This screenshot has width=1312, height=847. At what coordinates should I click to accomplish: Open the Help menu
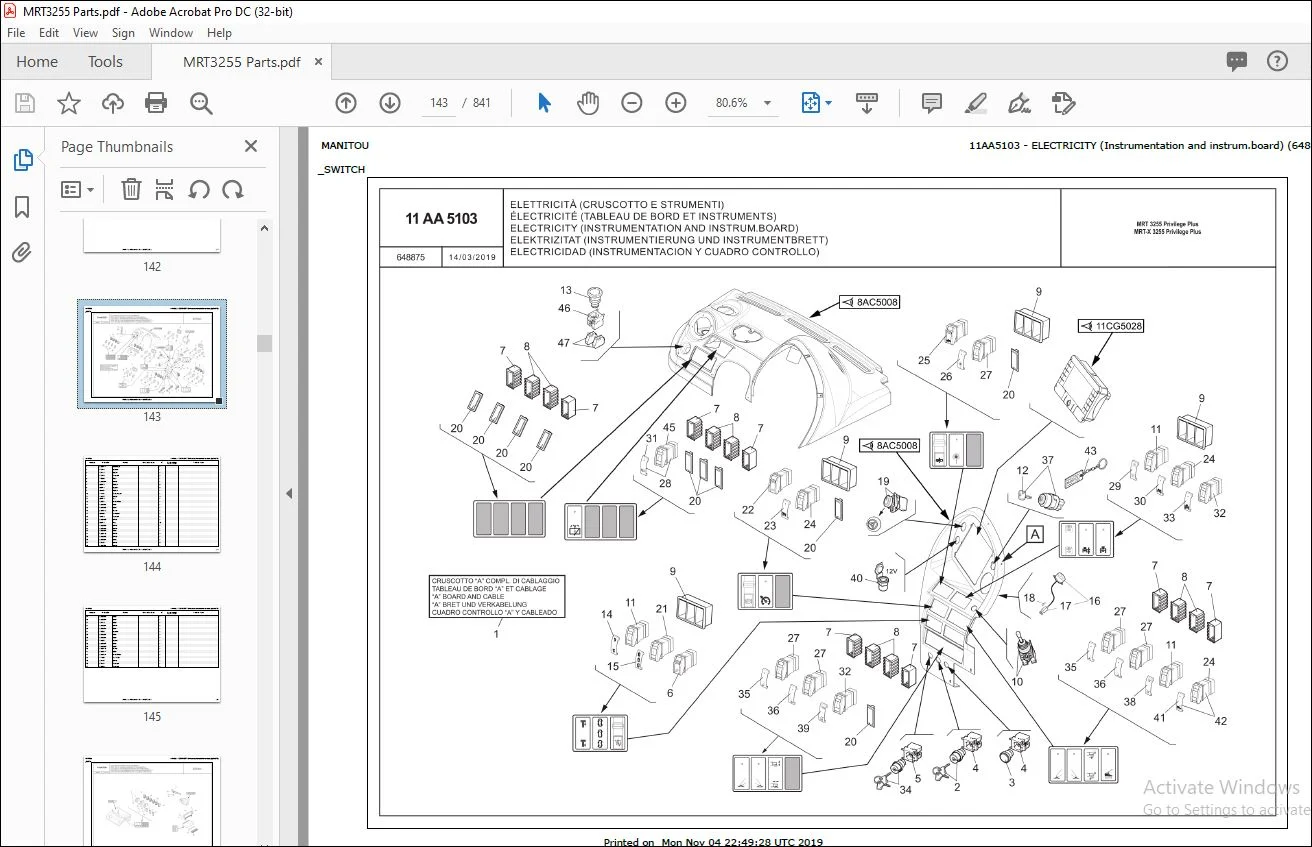point(219,33)
